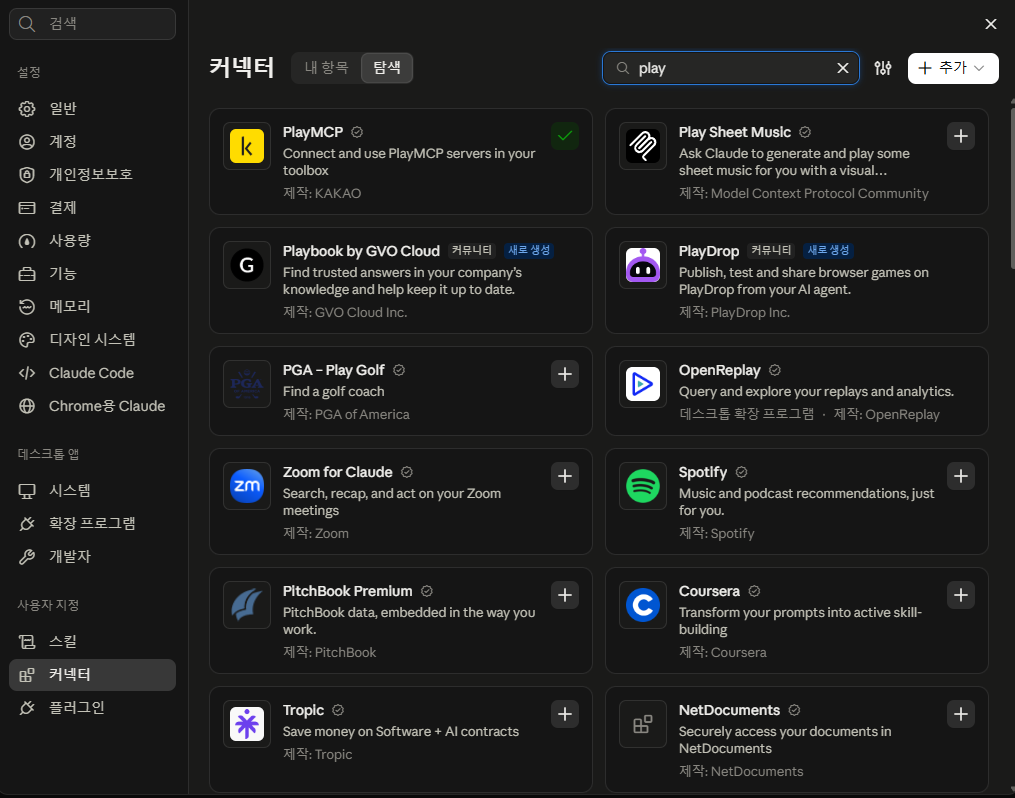
Task: Click the Coursera blue logo
Action: pos(643,605)
